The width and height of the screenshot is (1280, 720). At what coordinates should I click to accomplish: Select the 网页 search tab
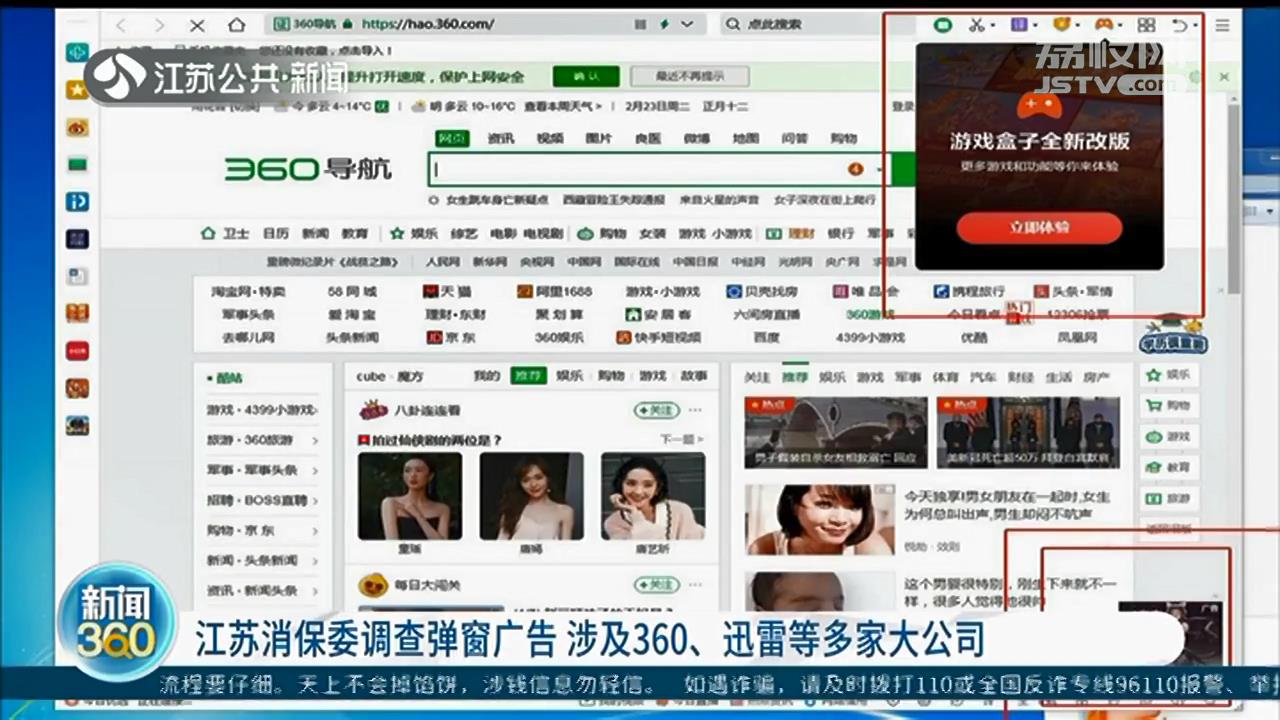point(453,138)
